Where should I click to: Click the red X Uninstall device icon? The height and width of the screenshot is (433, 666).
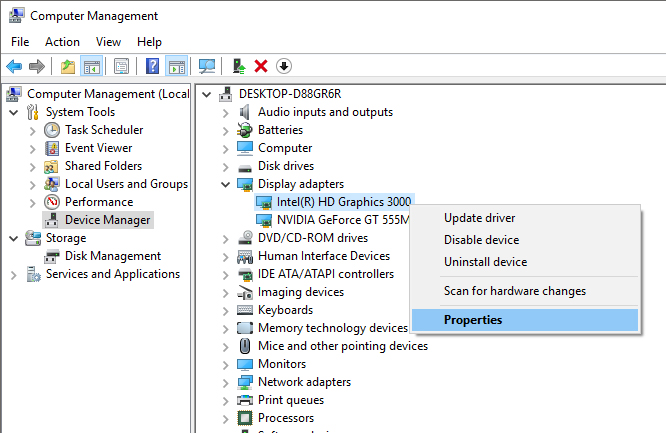coord(261,66)
